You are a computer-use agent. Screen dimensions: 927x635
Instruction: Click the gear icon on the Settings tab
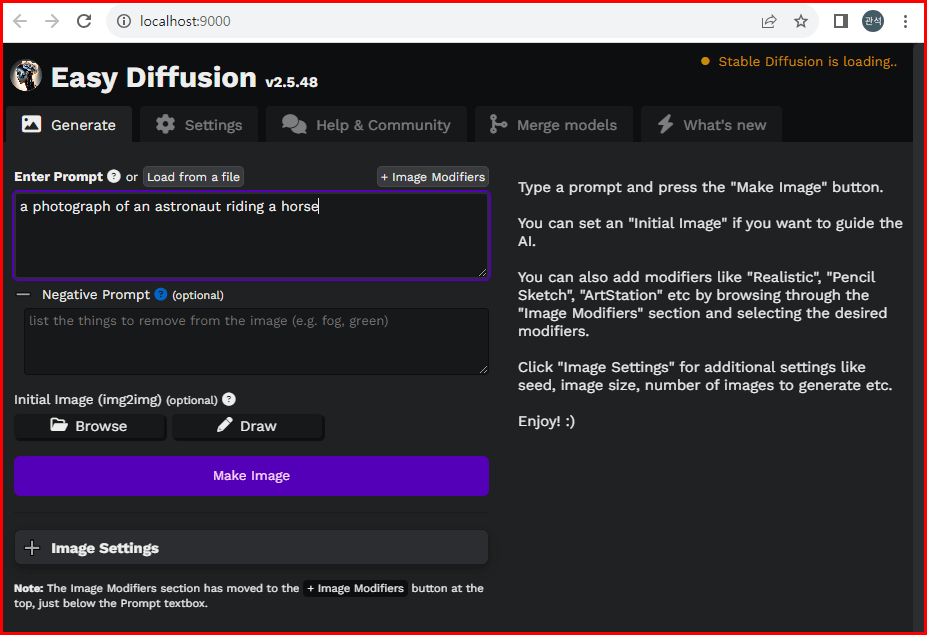[166, 124]
